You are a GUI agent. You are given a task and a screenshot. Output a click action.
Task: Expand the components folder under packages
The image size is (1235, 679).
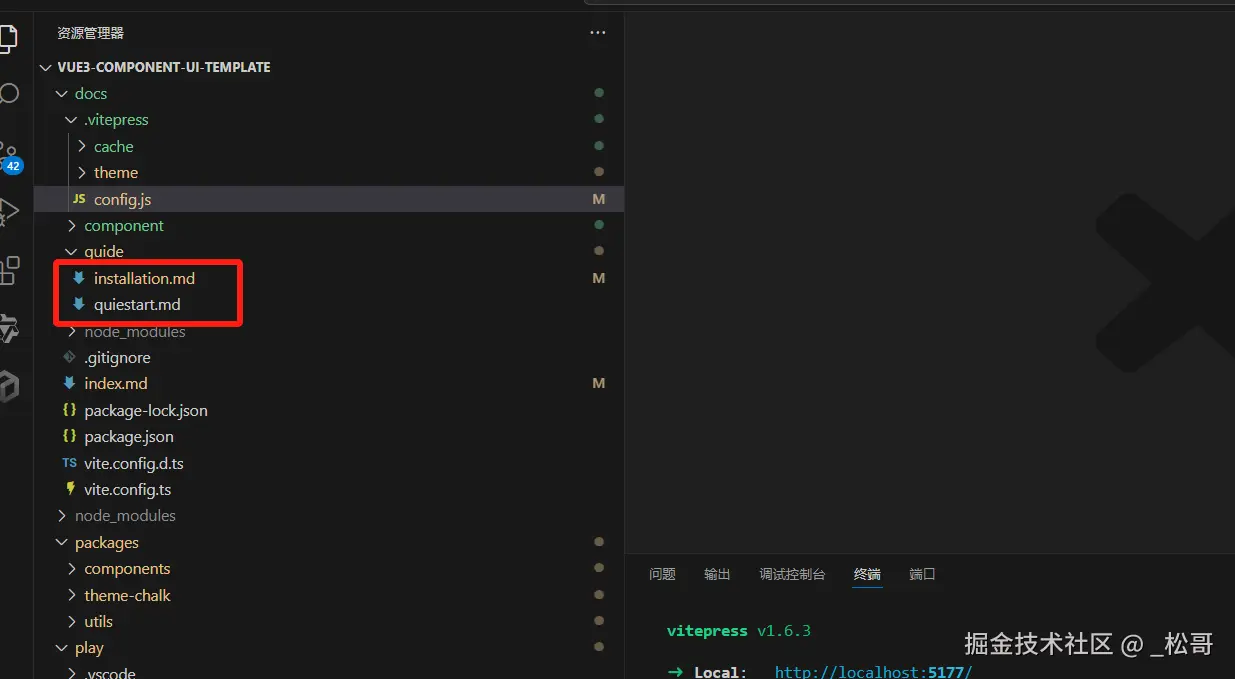pyautogui.click(x=72, y=568)
